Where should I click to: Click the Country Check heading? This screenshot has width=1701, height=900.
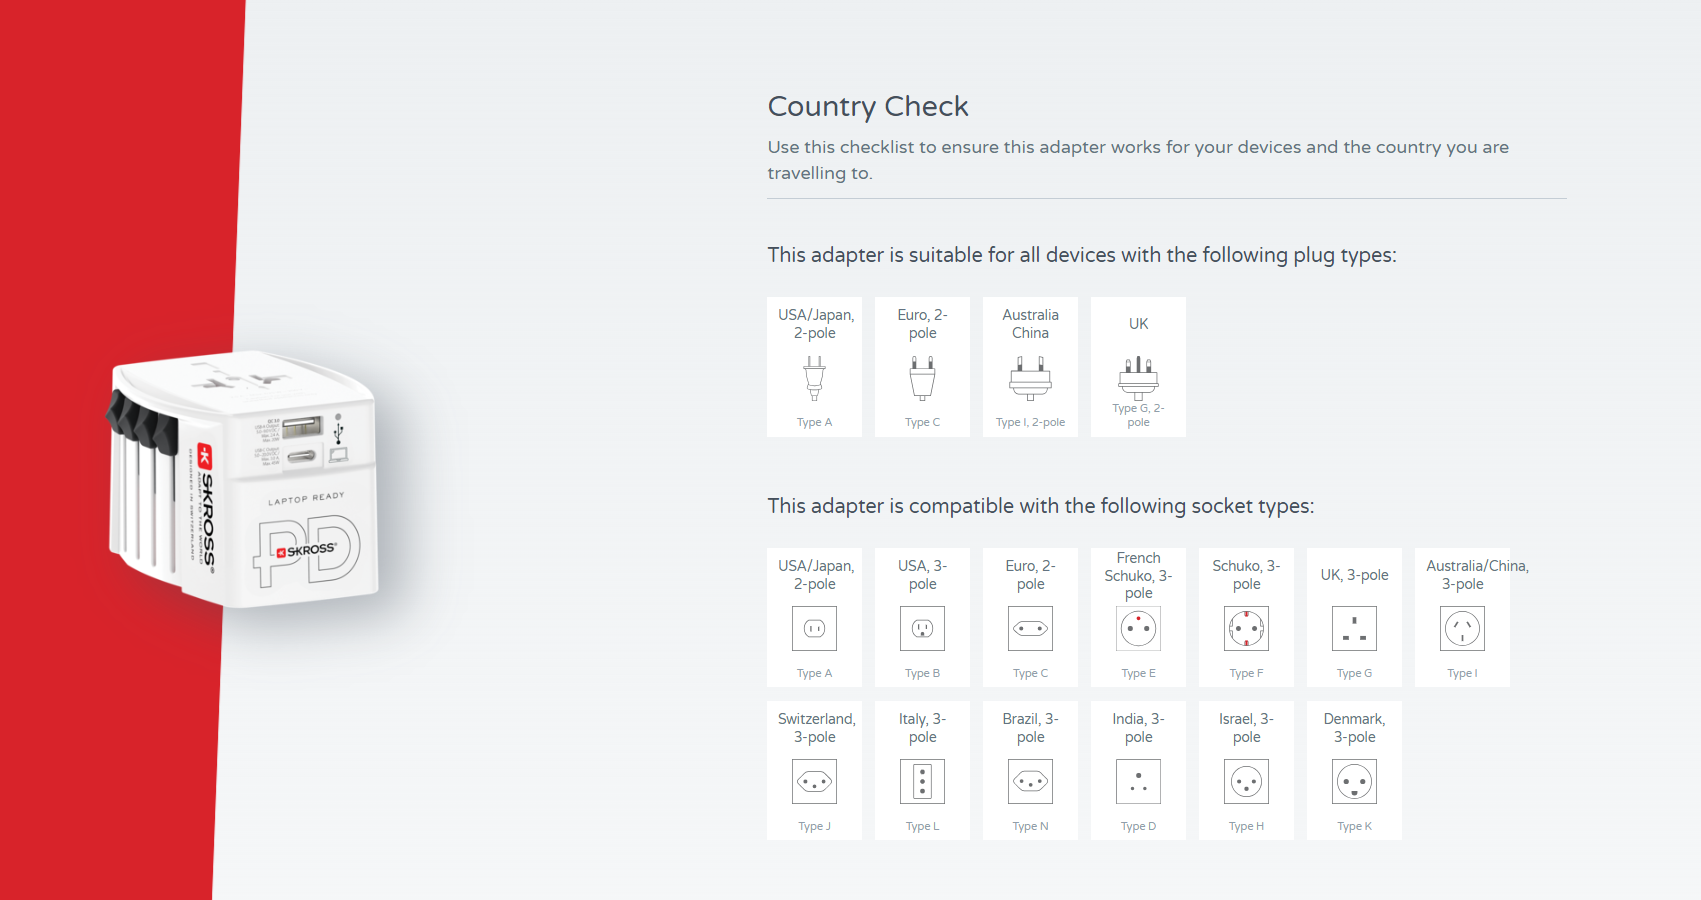pyautogui.click(x=867, y=106)
